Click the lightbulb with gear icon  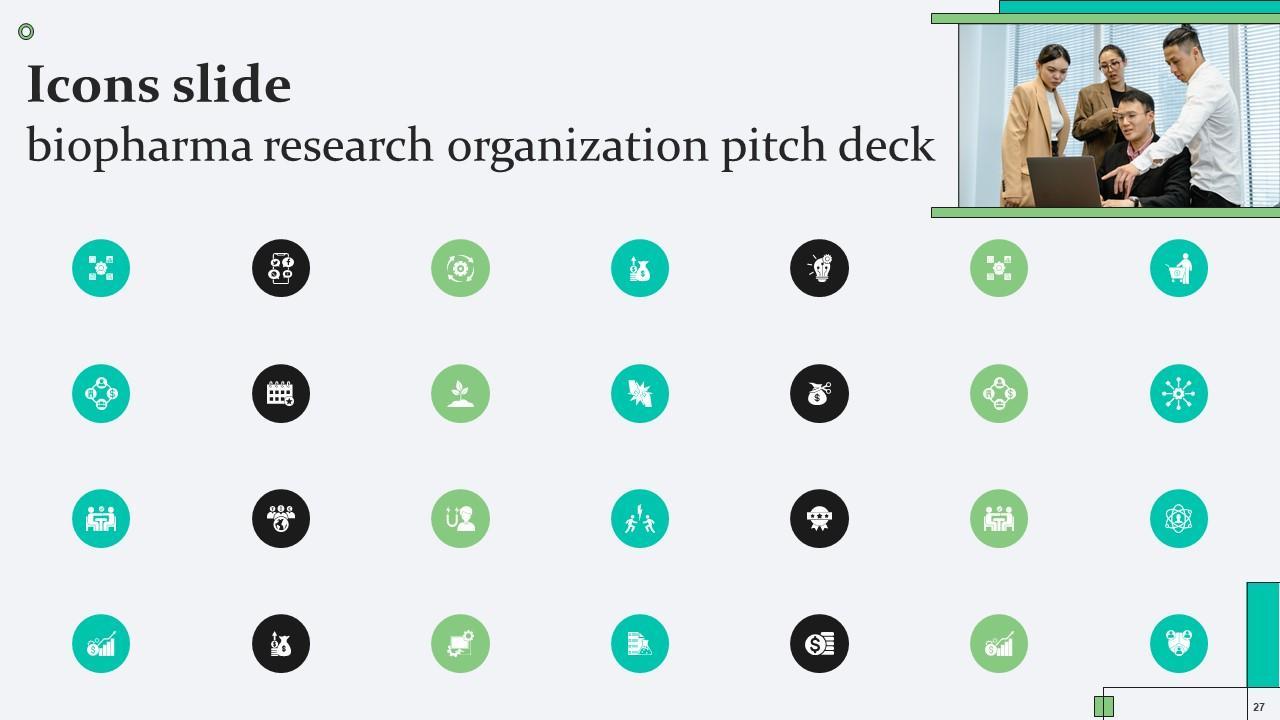click(819, 268)
